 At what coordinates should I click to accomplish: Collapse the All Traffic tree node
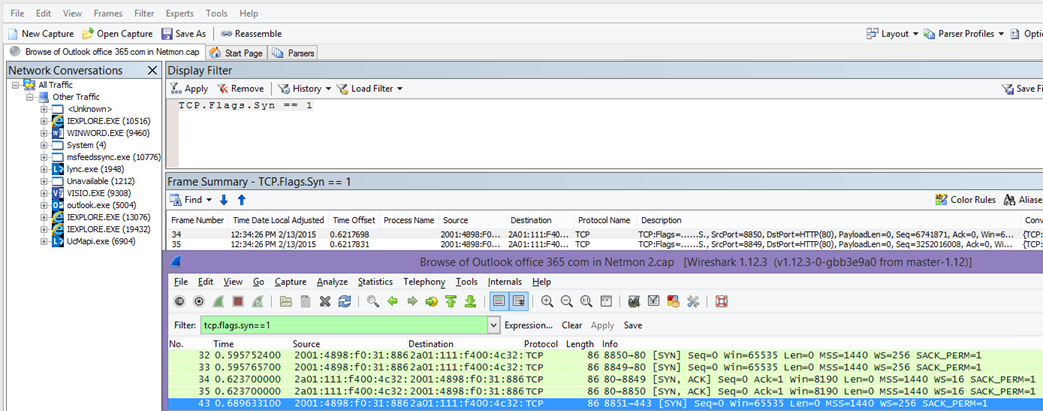pyautogui.click(x=16, y=85)
